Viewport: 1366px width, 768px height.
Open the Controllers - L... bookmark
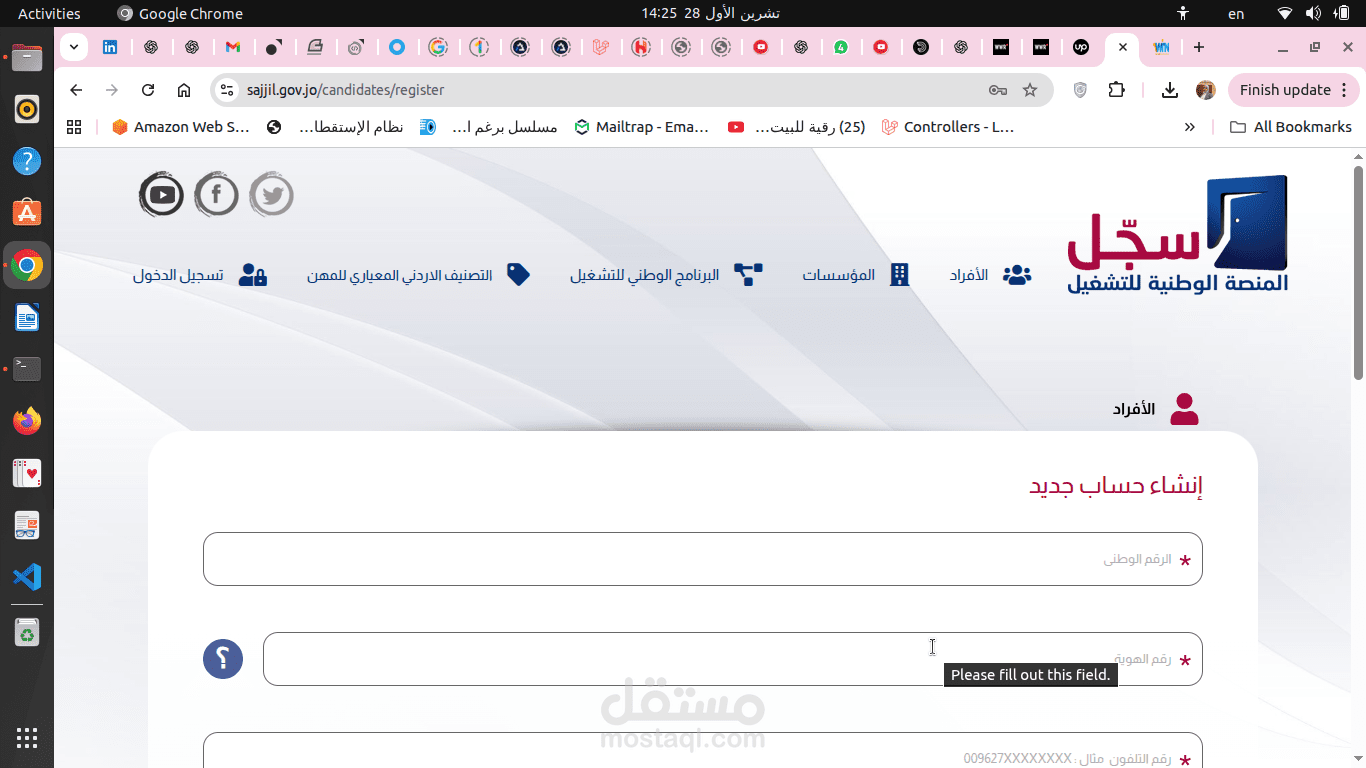pos(948,127)
